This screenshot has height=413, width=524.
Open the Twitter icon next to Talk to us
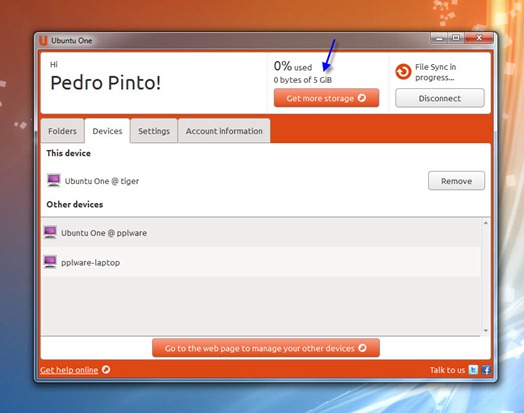(473, 370)
